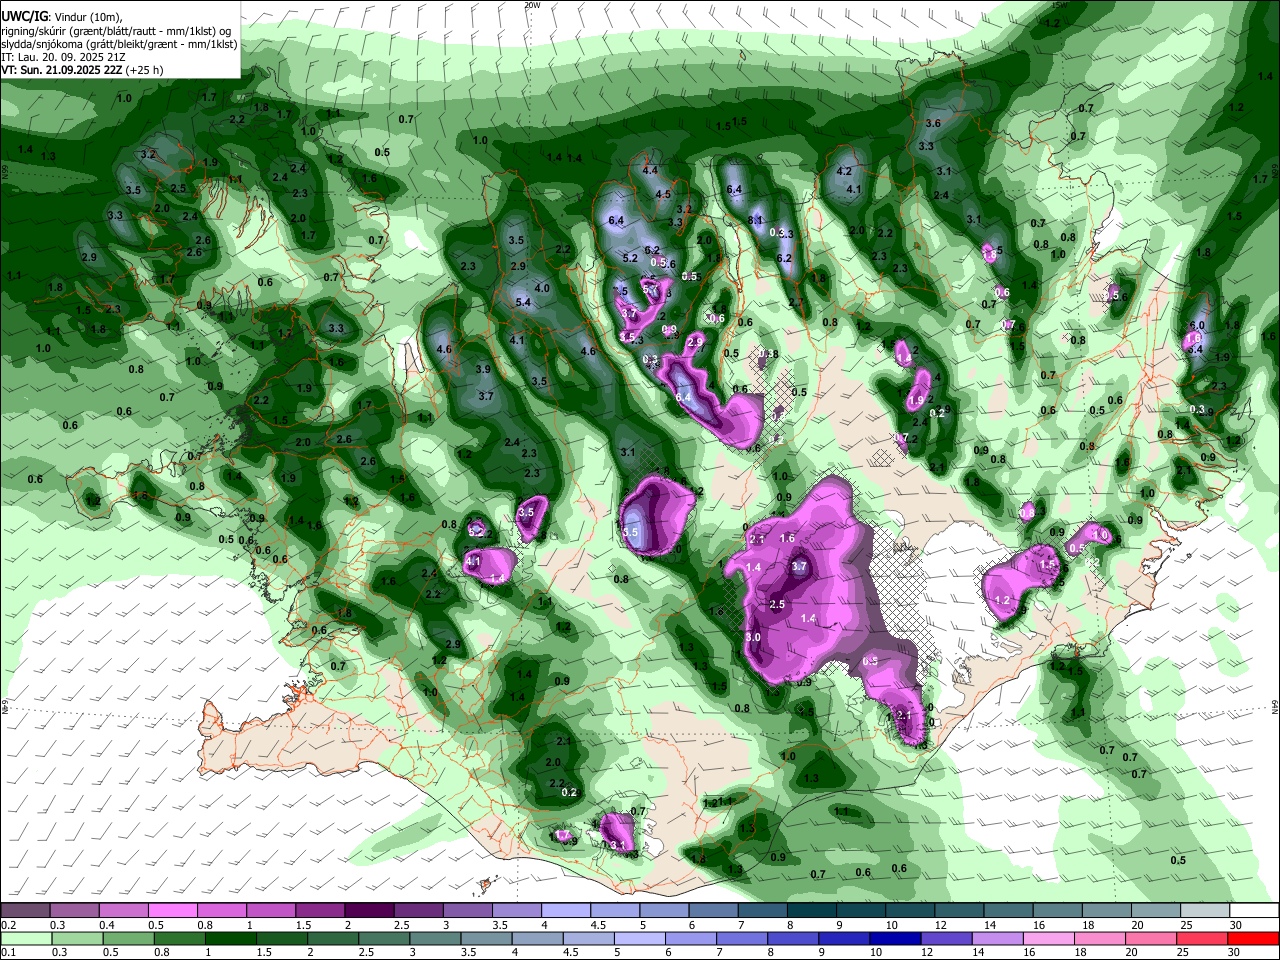Click the light grey 25–30 swatch, upper legend row

coord(1205,911)
